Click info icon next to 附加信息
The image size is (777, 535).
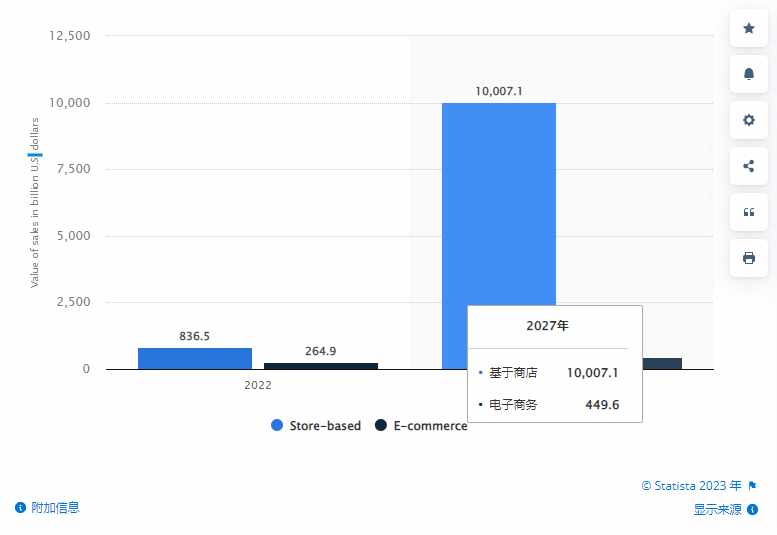pos(20,507)
